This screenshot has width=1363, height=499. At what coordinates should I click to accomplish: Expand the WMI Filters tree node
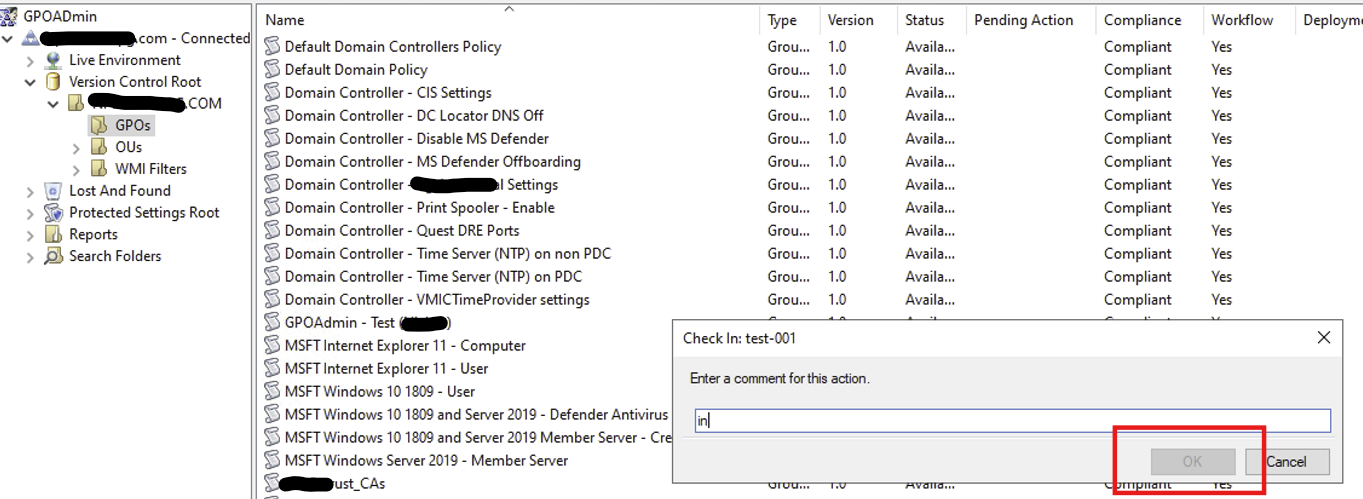77,169
